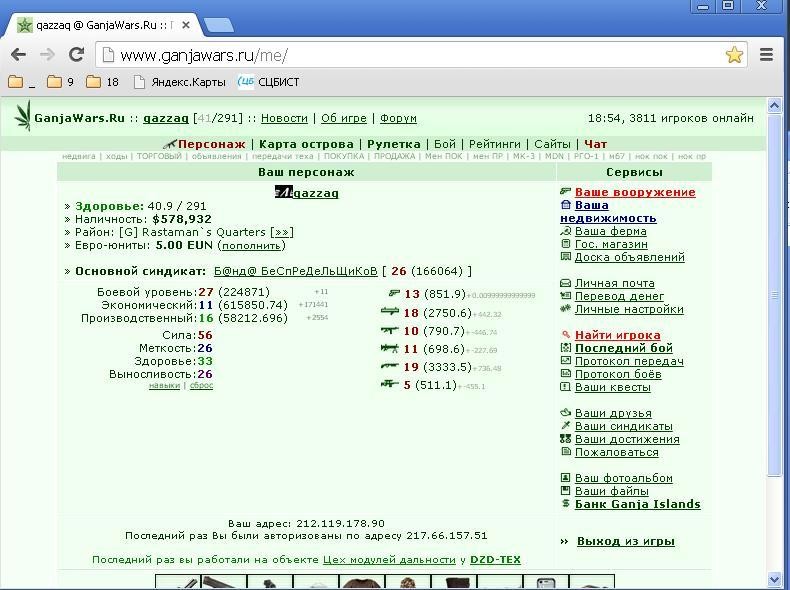Log out via Выход из игры
790x590 pixels.
pos(626,541)
